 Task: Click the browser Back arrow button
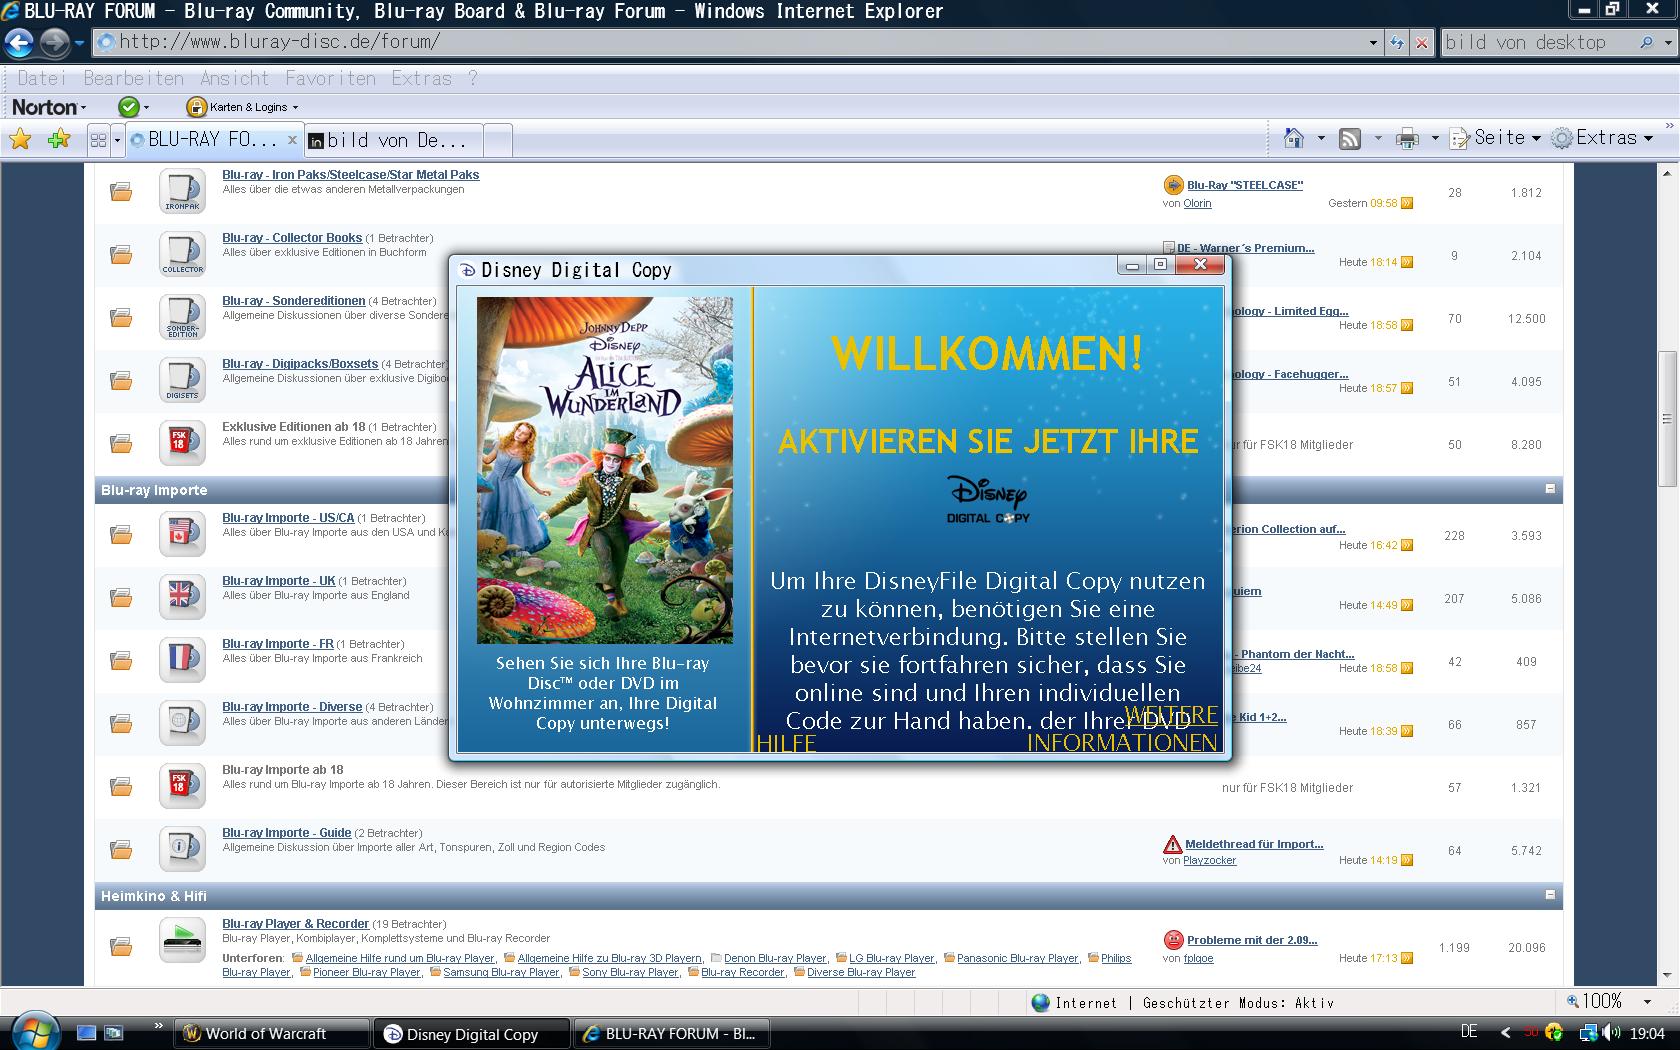click(19, 42)
